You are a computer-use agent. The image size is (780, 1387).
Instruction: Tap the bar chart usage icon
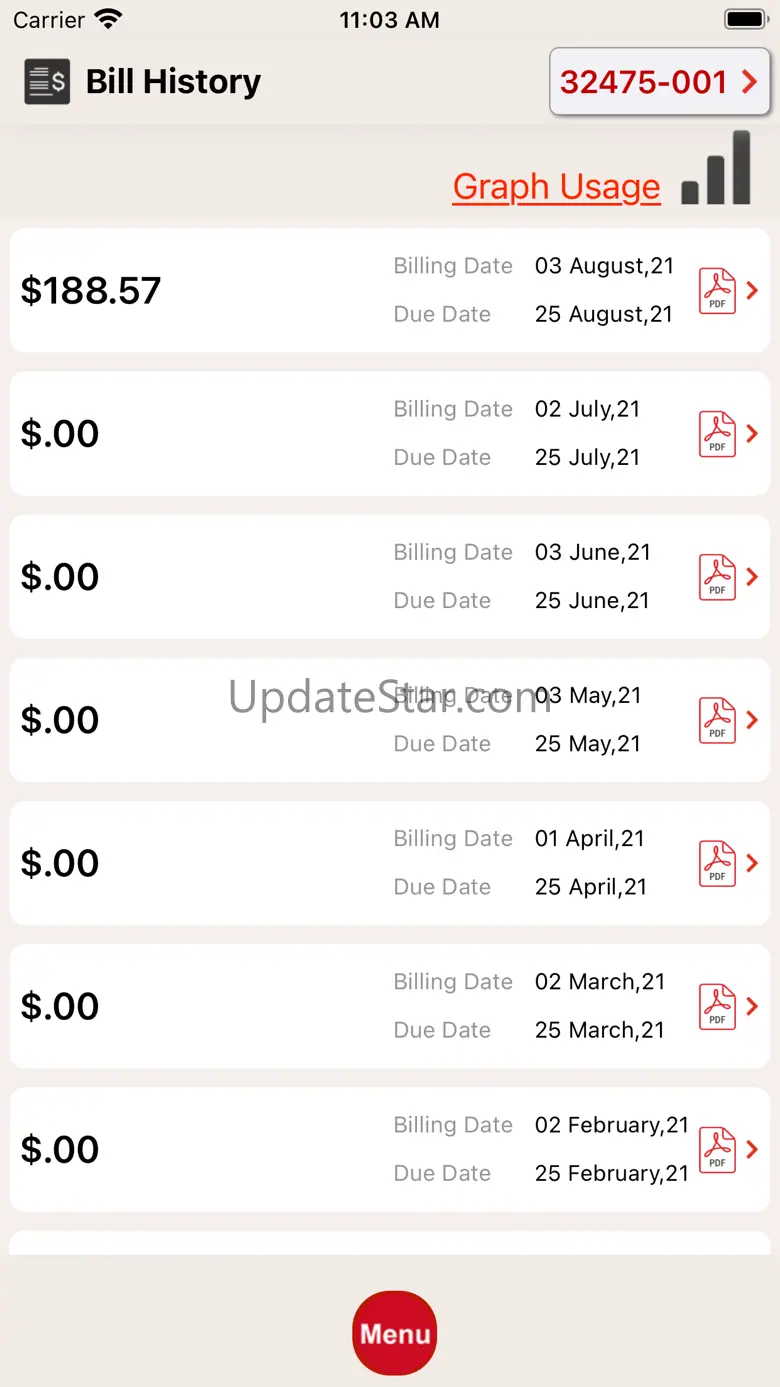click(x=716, y=168)
